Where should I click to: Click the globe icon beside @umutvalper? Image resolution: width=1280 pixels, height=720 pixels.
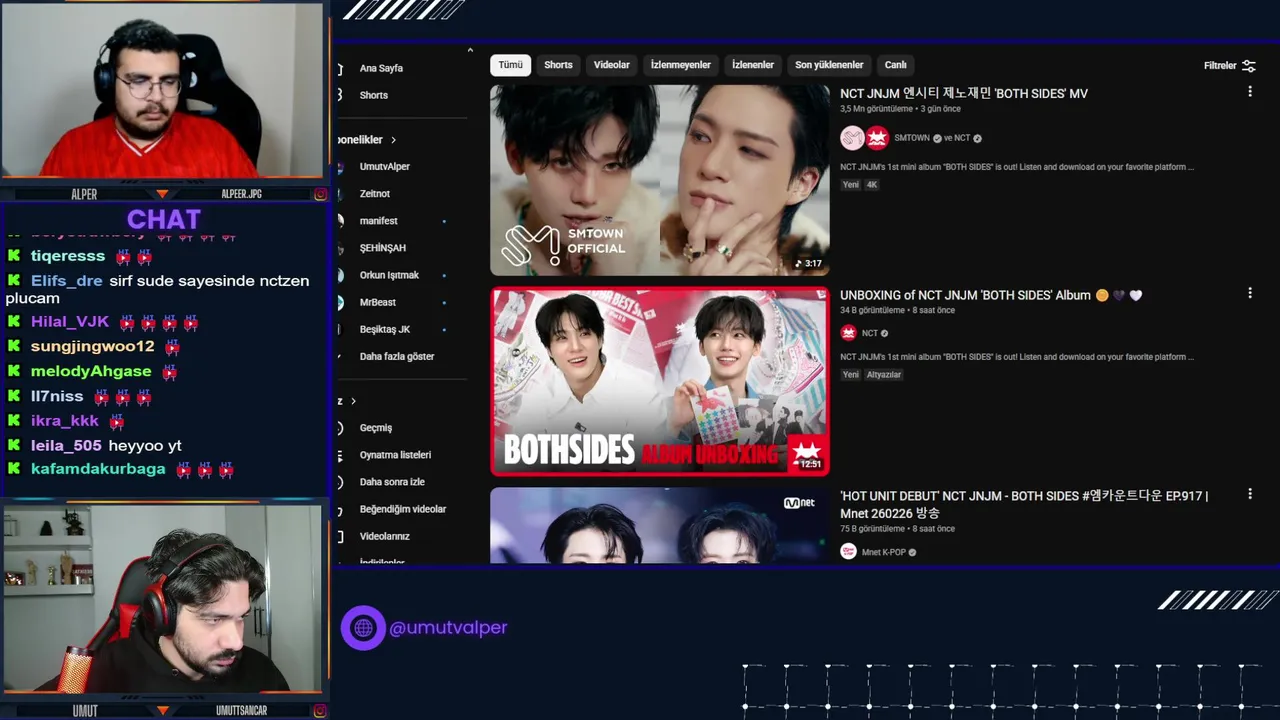(x=363, y=628)
